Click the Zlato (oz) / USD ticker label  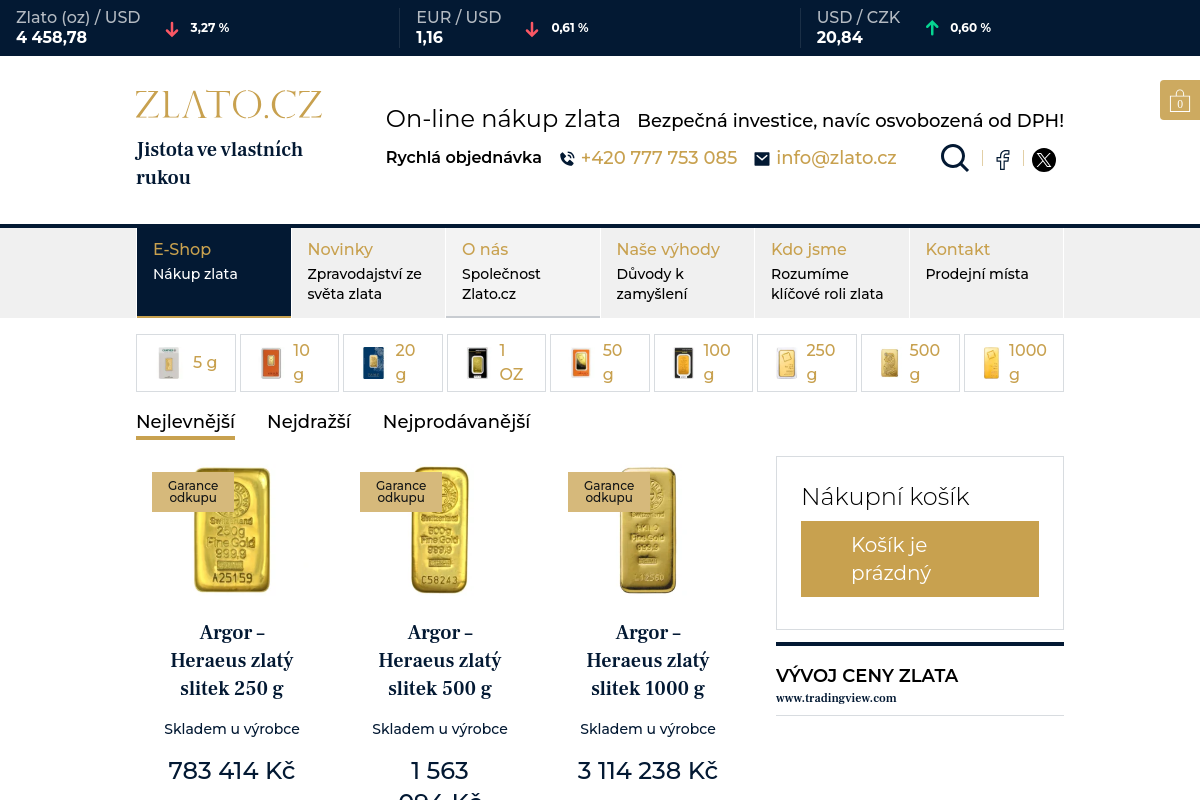point(78,17)
